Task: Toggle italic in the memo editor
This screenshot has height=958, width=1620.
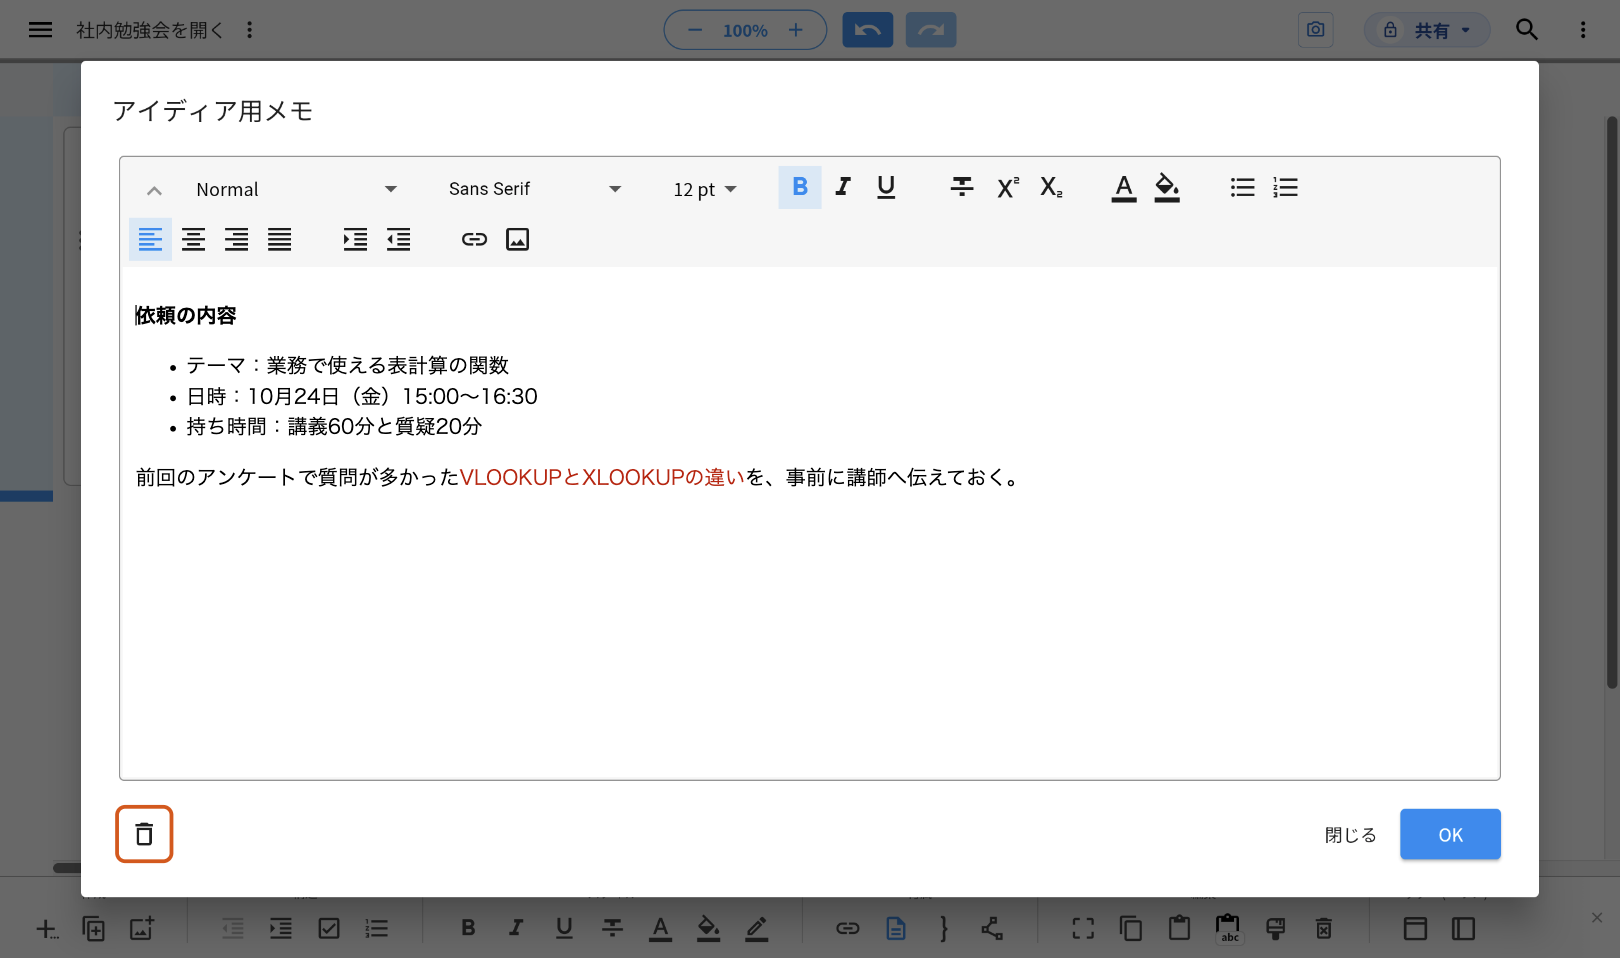Action: 843,187
